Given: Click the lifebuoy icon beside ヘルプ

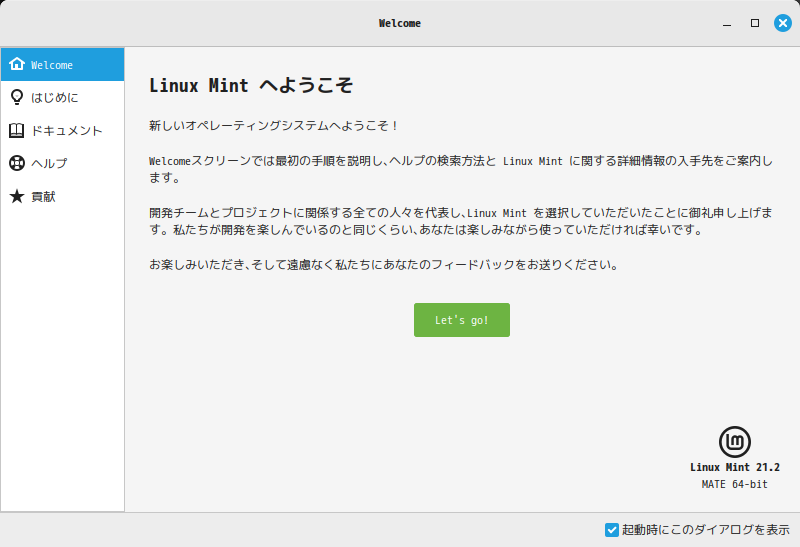Looking at the screenshot, I should (x=17, y=163).
